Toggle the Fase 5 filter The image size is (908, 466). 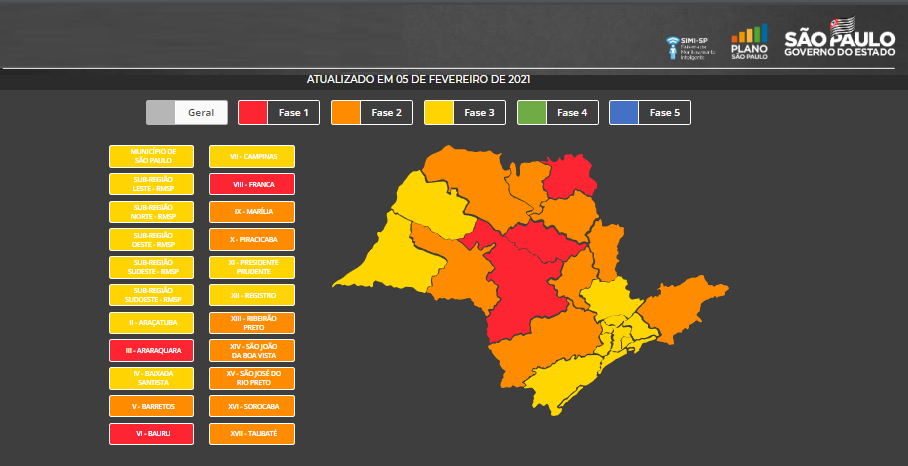pos(650,113)
